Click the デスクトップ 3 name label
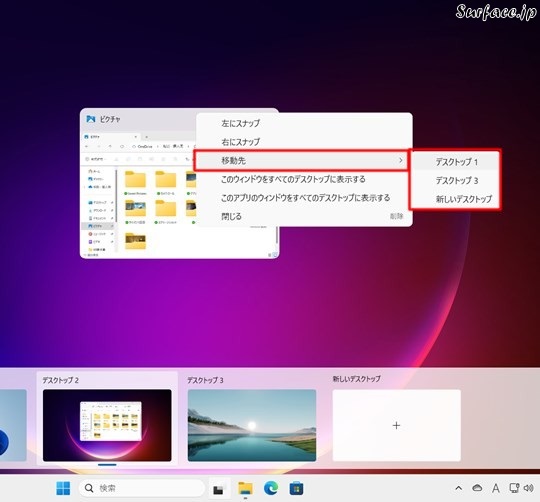Screen dimensions: 540x502 (205, 380)
